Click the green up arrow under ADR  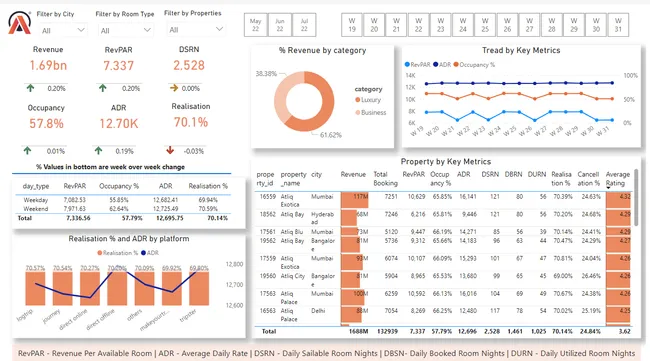(x=98, y=150)
